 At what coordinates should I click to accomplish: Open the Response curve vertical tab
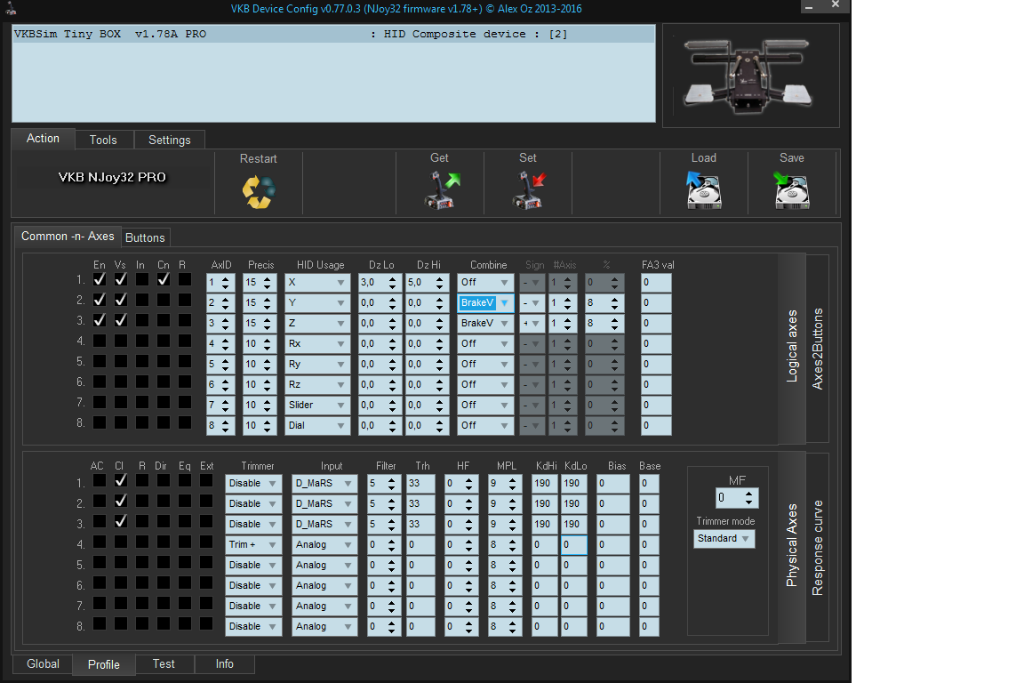pyautogui.click(x=817, y=548)
